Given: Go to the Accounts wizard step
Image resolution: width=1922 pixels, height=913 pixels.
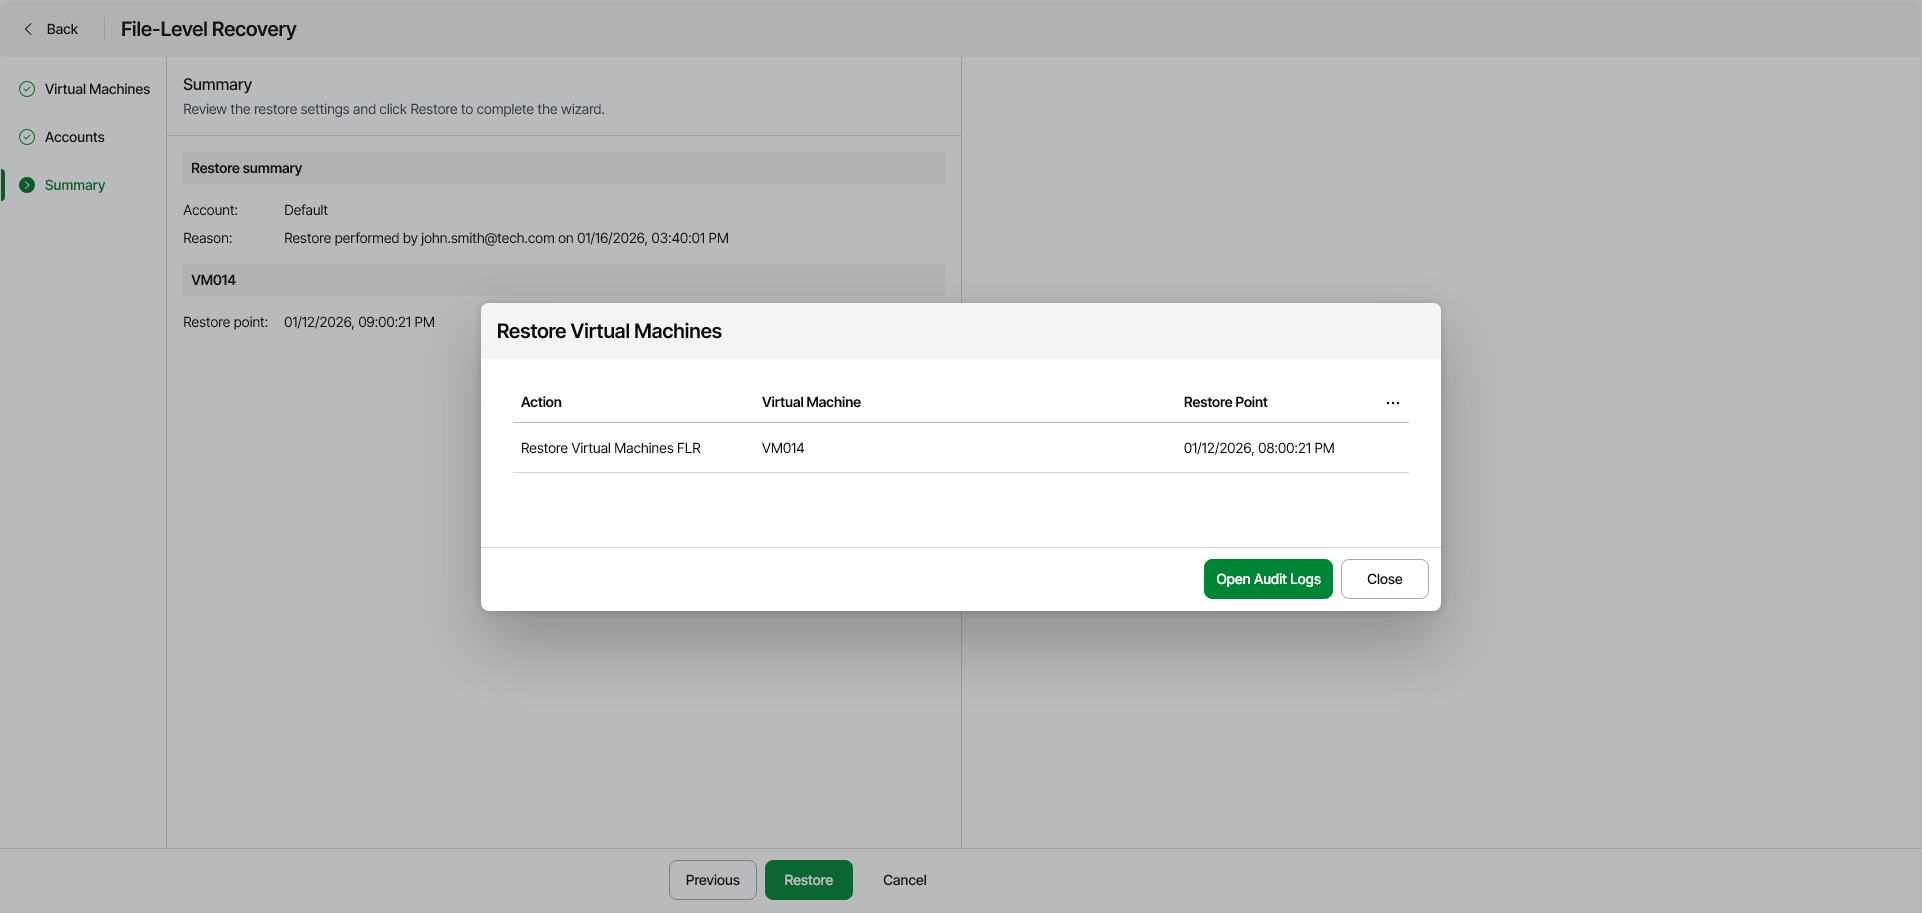Looking at the screenshot, I should 74,137.
